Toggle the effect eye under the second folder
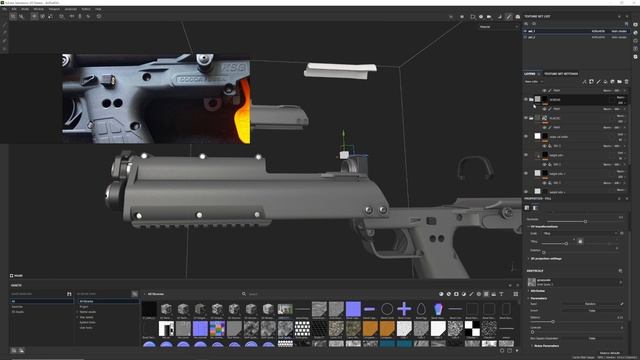The width and height of the screenshot is (640, 360). pos(544,127)
